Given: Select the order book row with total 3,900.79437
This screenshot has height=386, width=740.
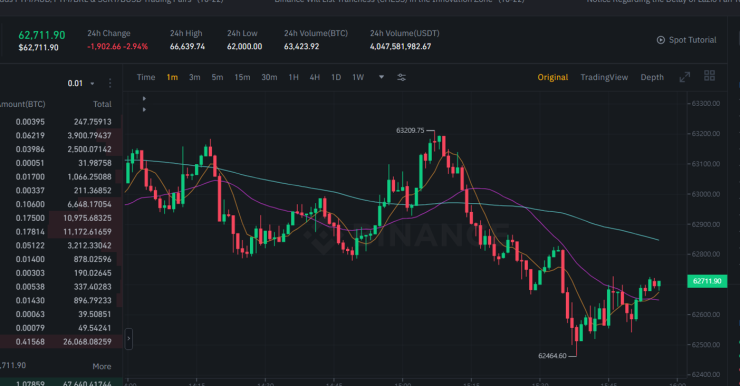Looking at the screenshot, I should (x=61, y=135).
